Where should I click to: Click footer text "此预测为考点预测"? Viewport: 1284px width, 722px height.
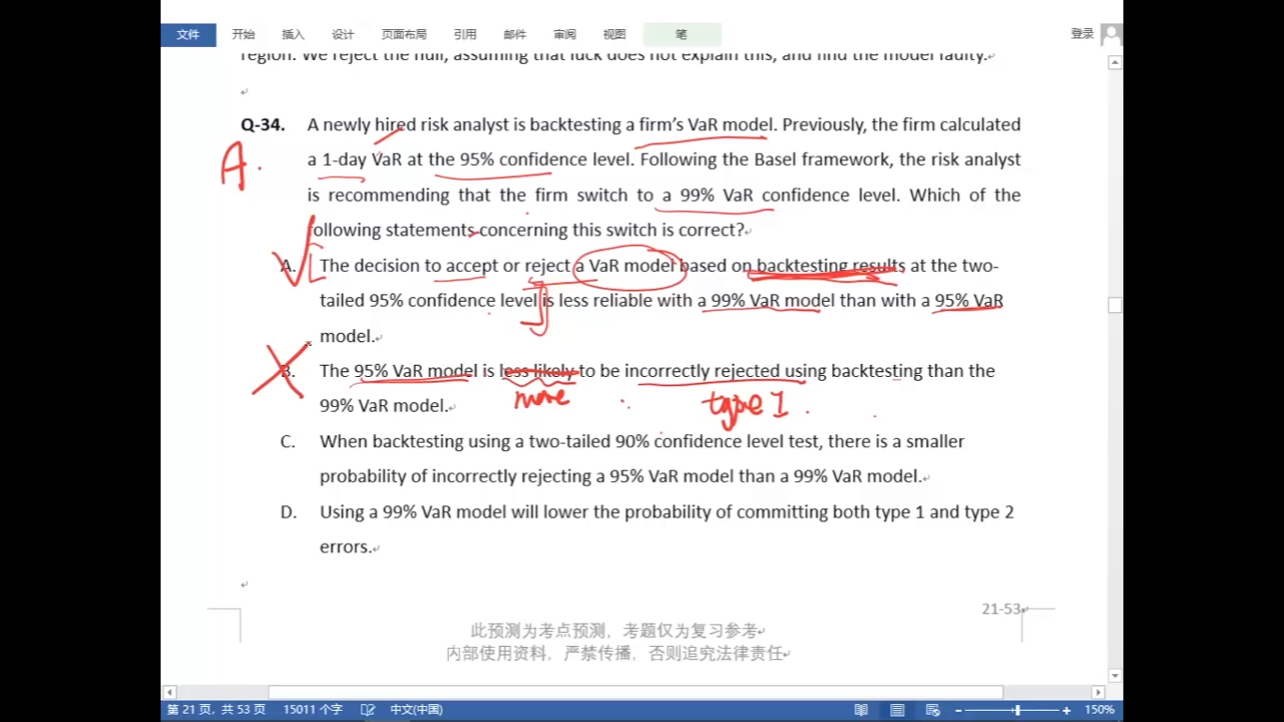click(x=538, y=631)
